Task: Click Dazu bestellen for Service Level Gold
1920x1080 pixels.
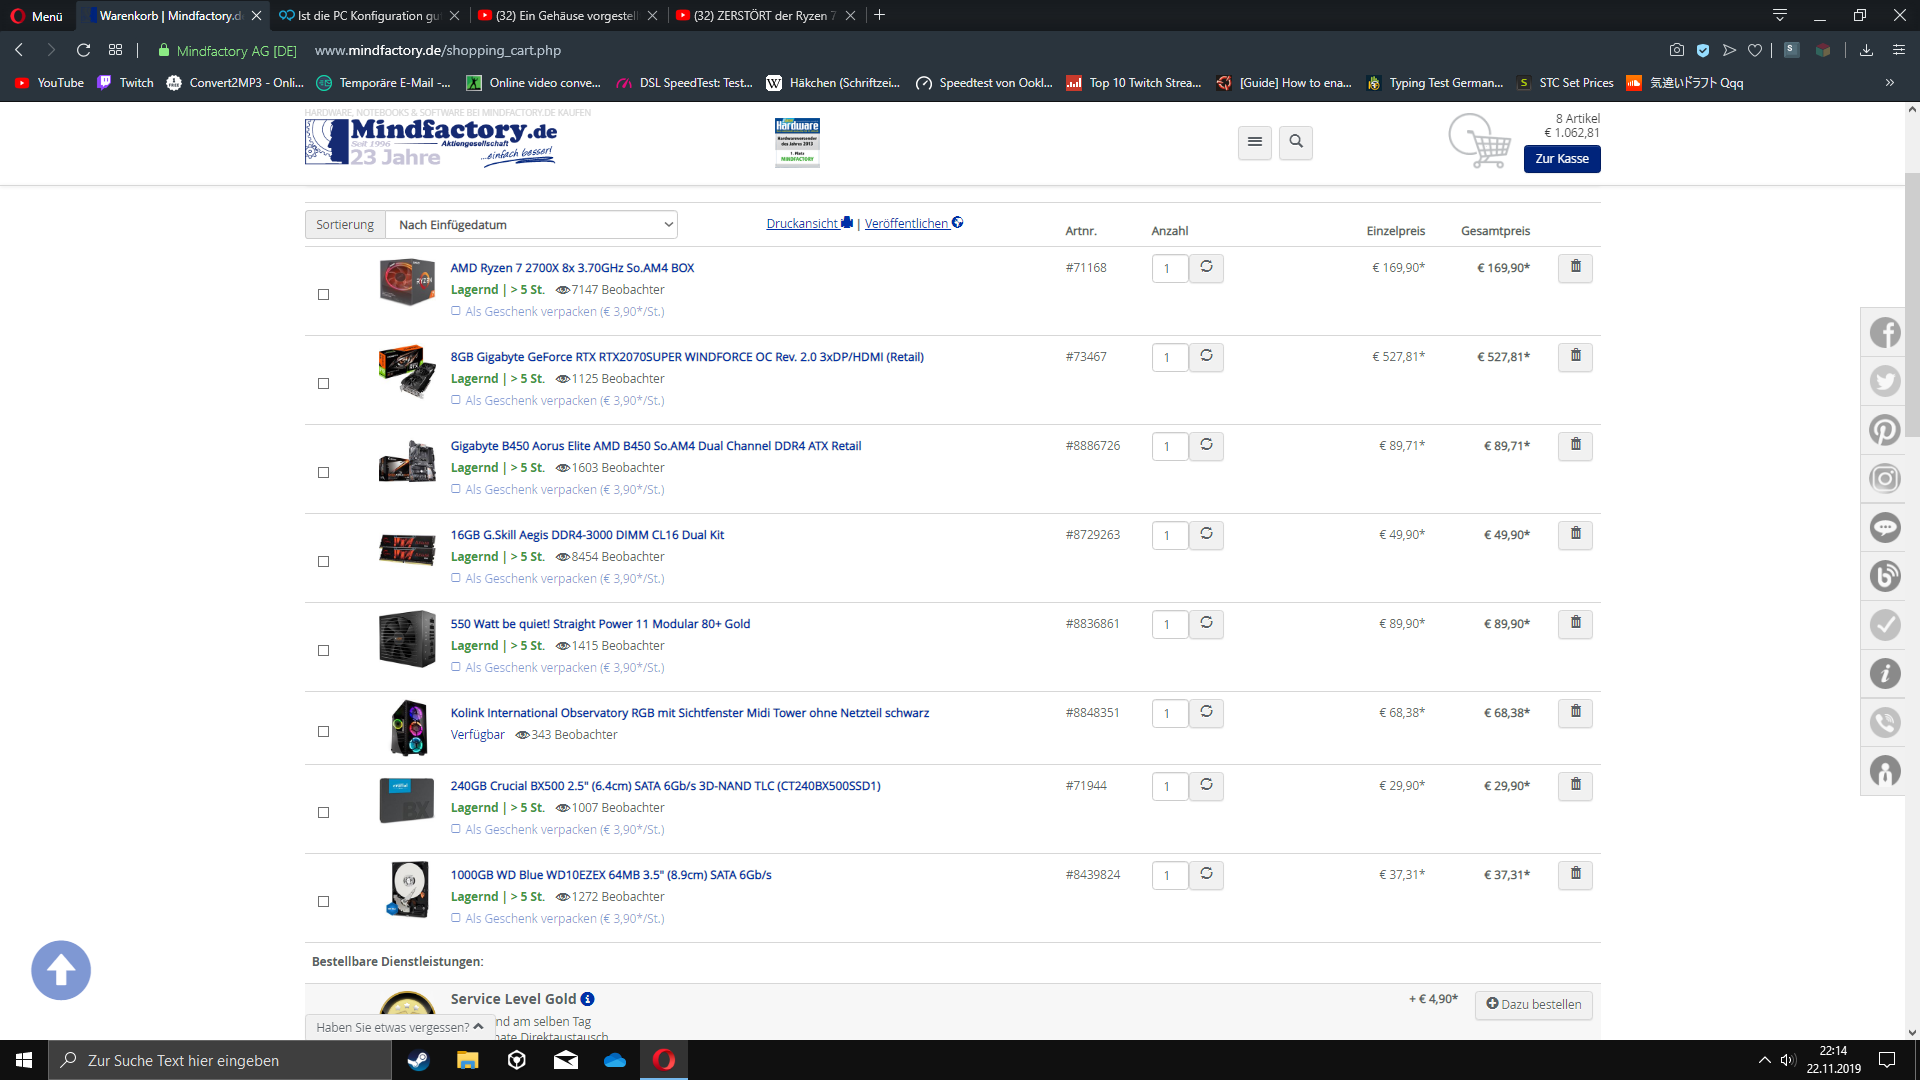Action: [x=1534, y=1004]
